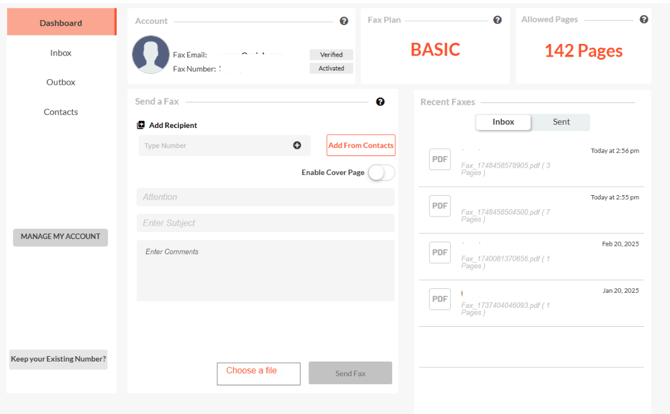Click Keep your Existing Number? button
Viewport: 670px width, 414px height.
(x=58, y=359)
